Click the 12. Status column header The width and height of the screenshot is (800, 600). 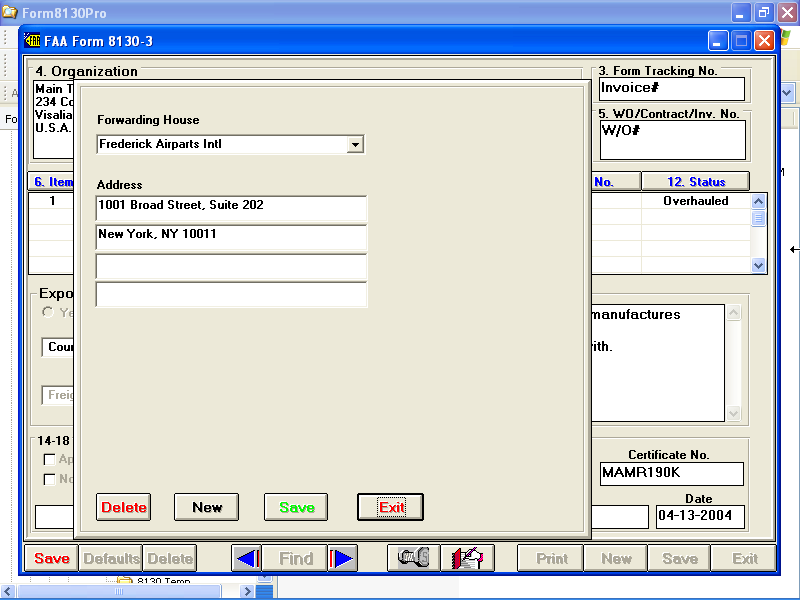695,182
